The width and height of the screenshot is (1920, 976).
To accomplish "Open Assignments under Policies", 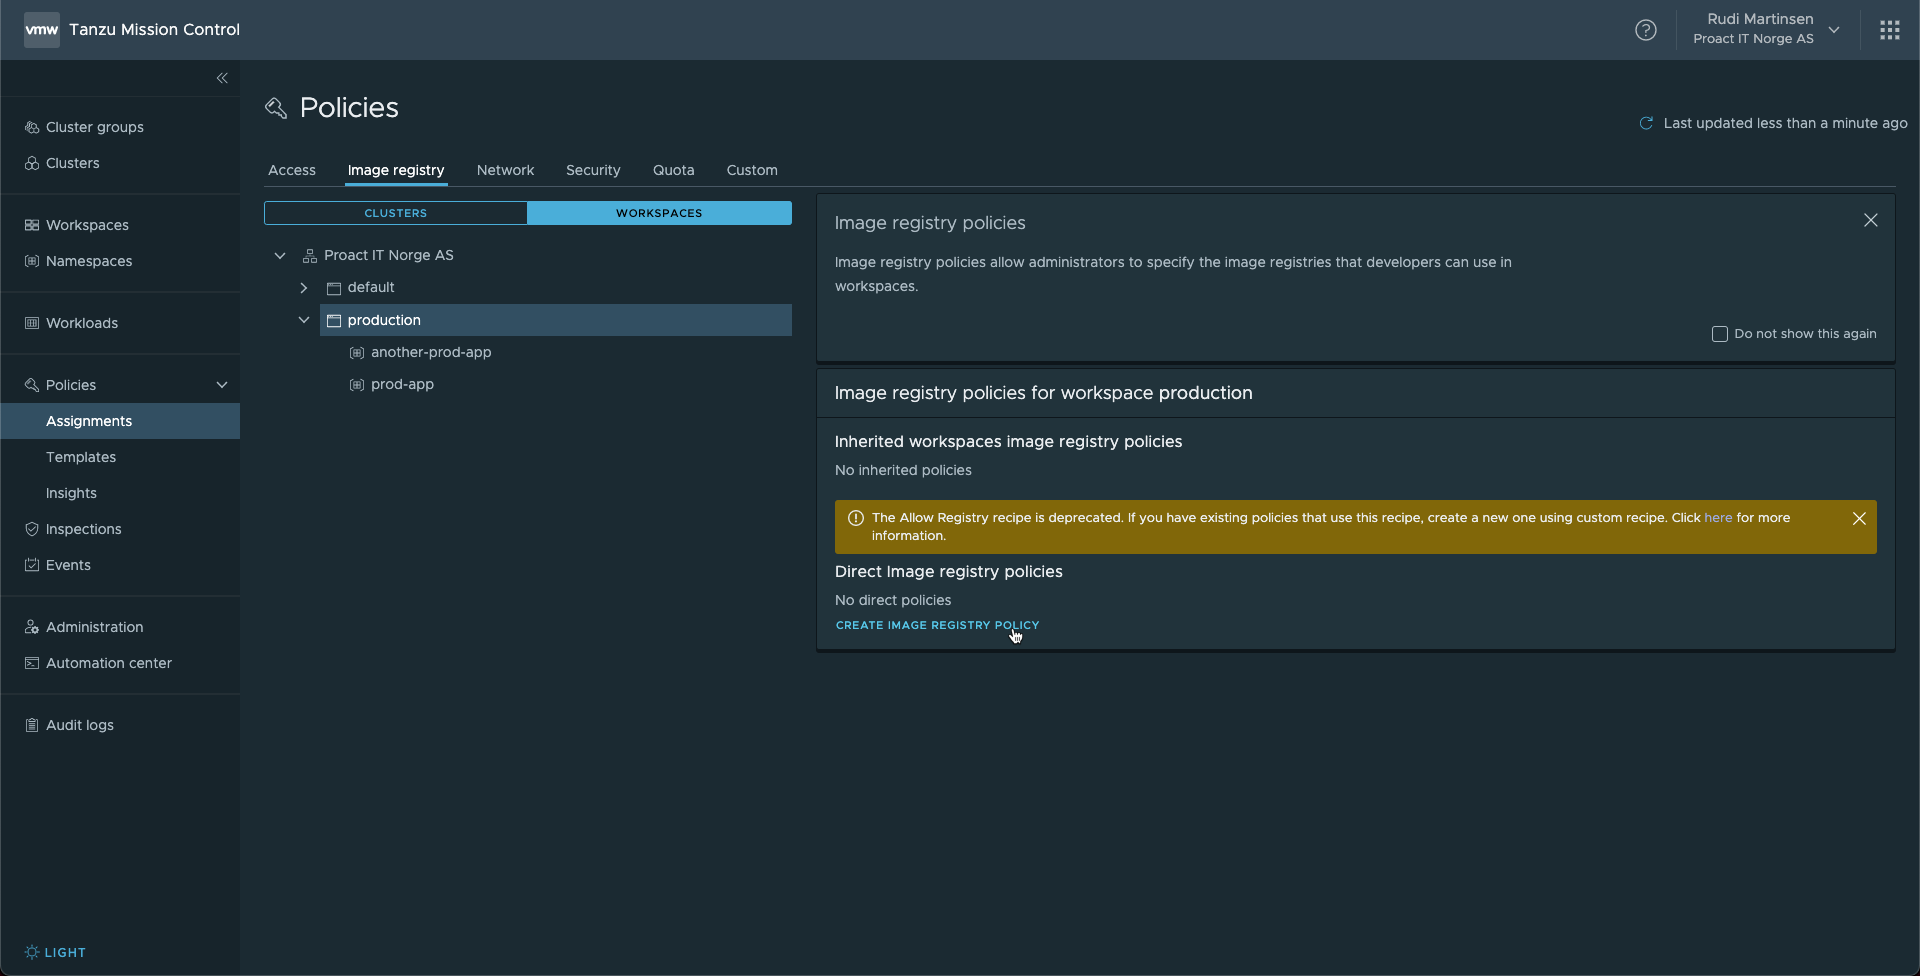I will (120, 421).
